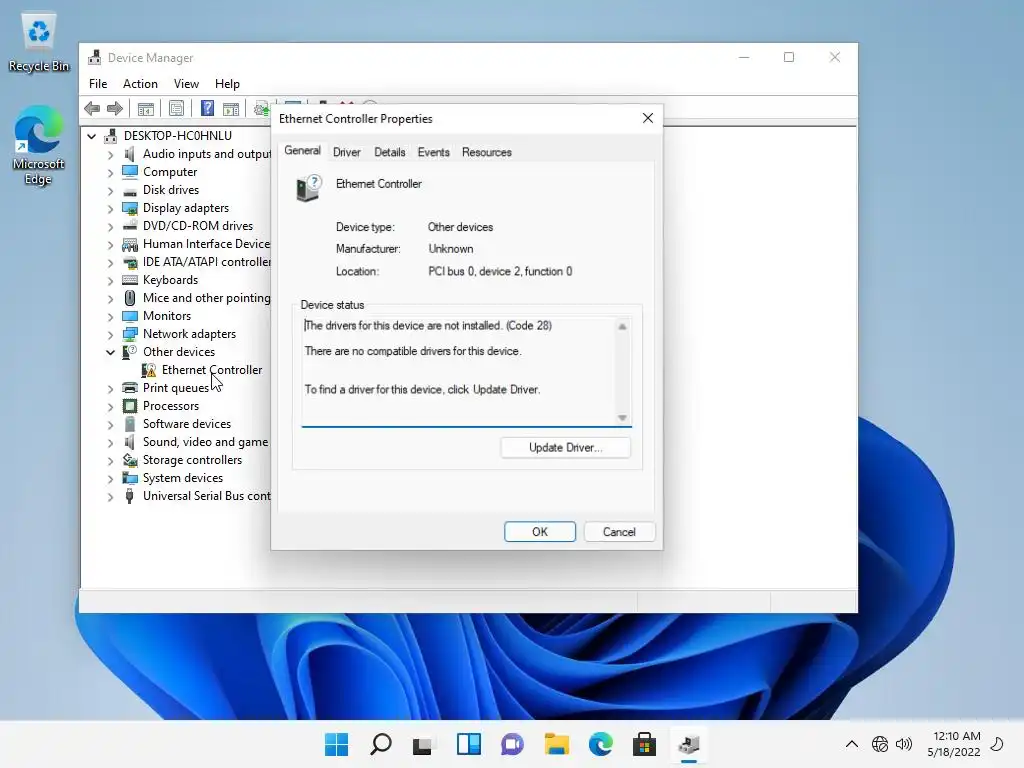Click the Mice and other pointing devices icon
The image size is (1024, 768).
point(130,298)
